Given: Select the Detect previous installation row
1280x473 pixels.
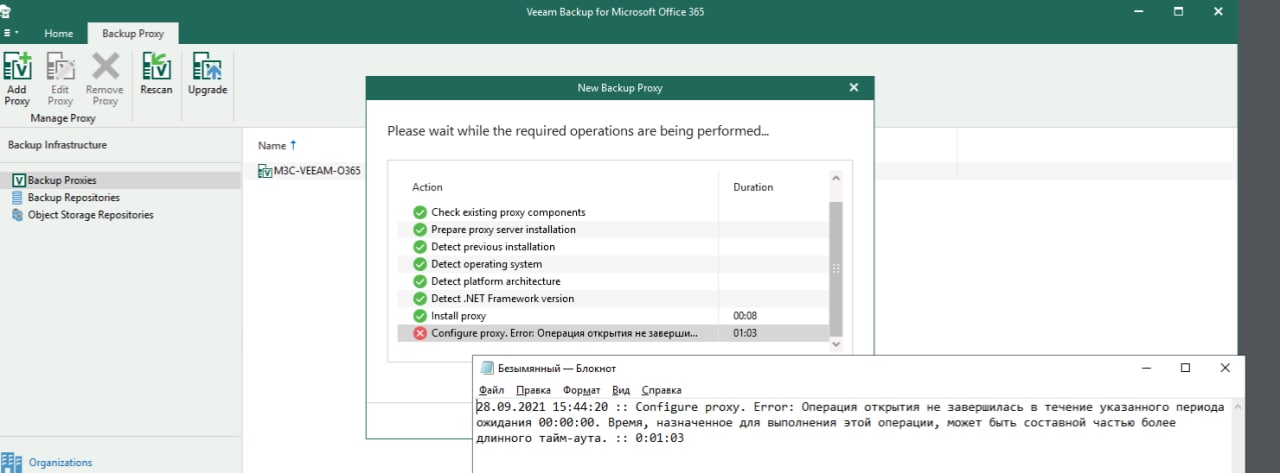Looking at the screenshot, I should tap(613, 247).
